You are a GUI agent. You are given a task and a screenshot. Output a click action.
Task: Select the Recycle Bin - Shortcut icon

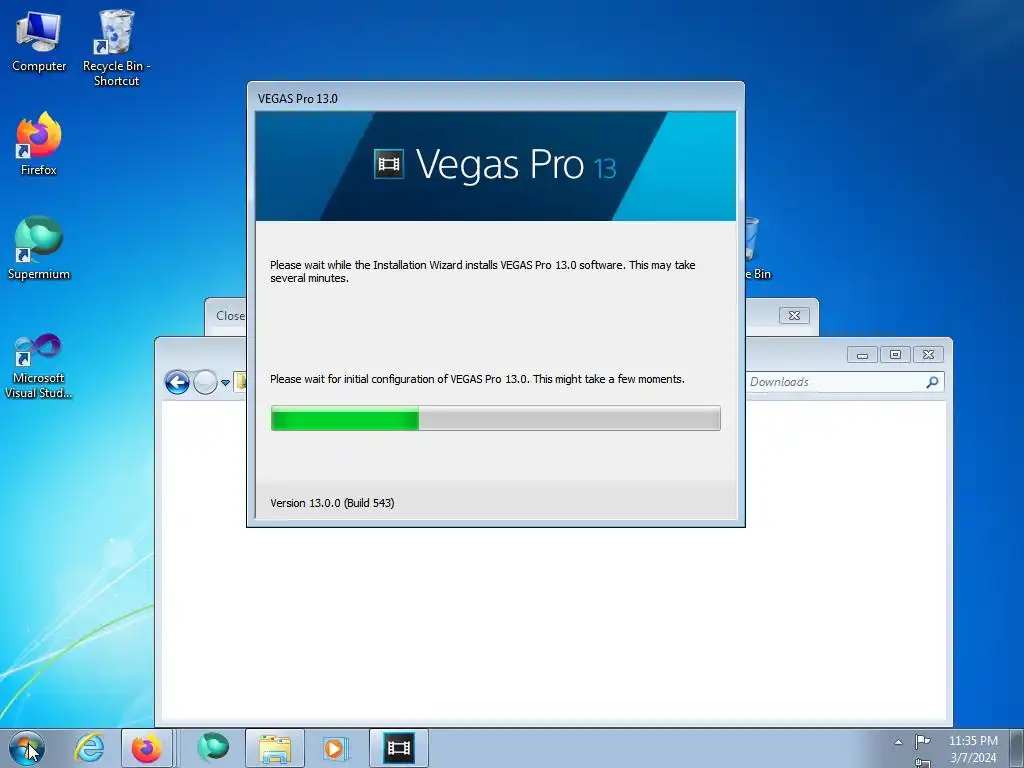[116, 48]
